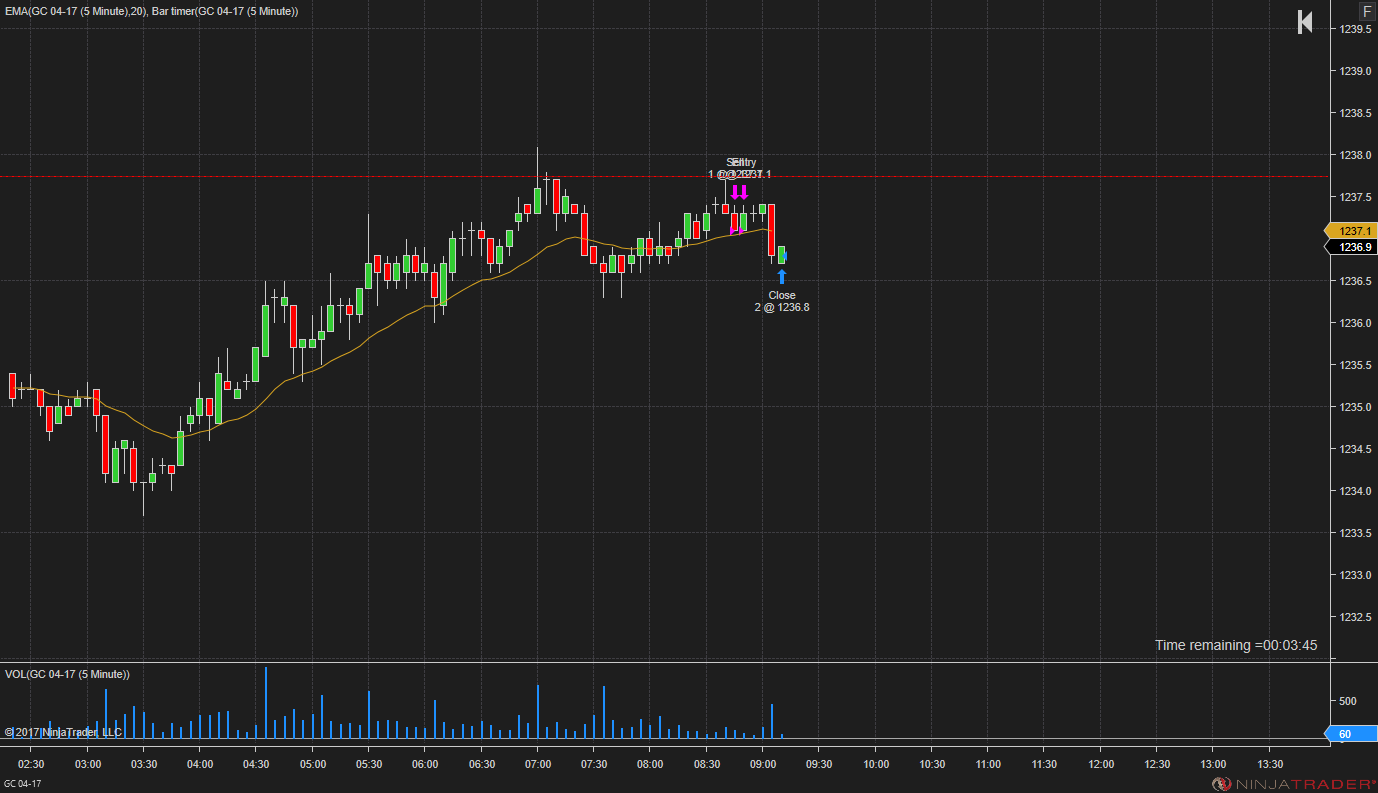This screenshot has height=793, width=1378.
Task: Select the leftmost magenta sell-entry down arrow
Action: coord(735,192)
